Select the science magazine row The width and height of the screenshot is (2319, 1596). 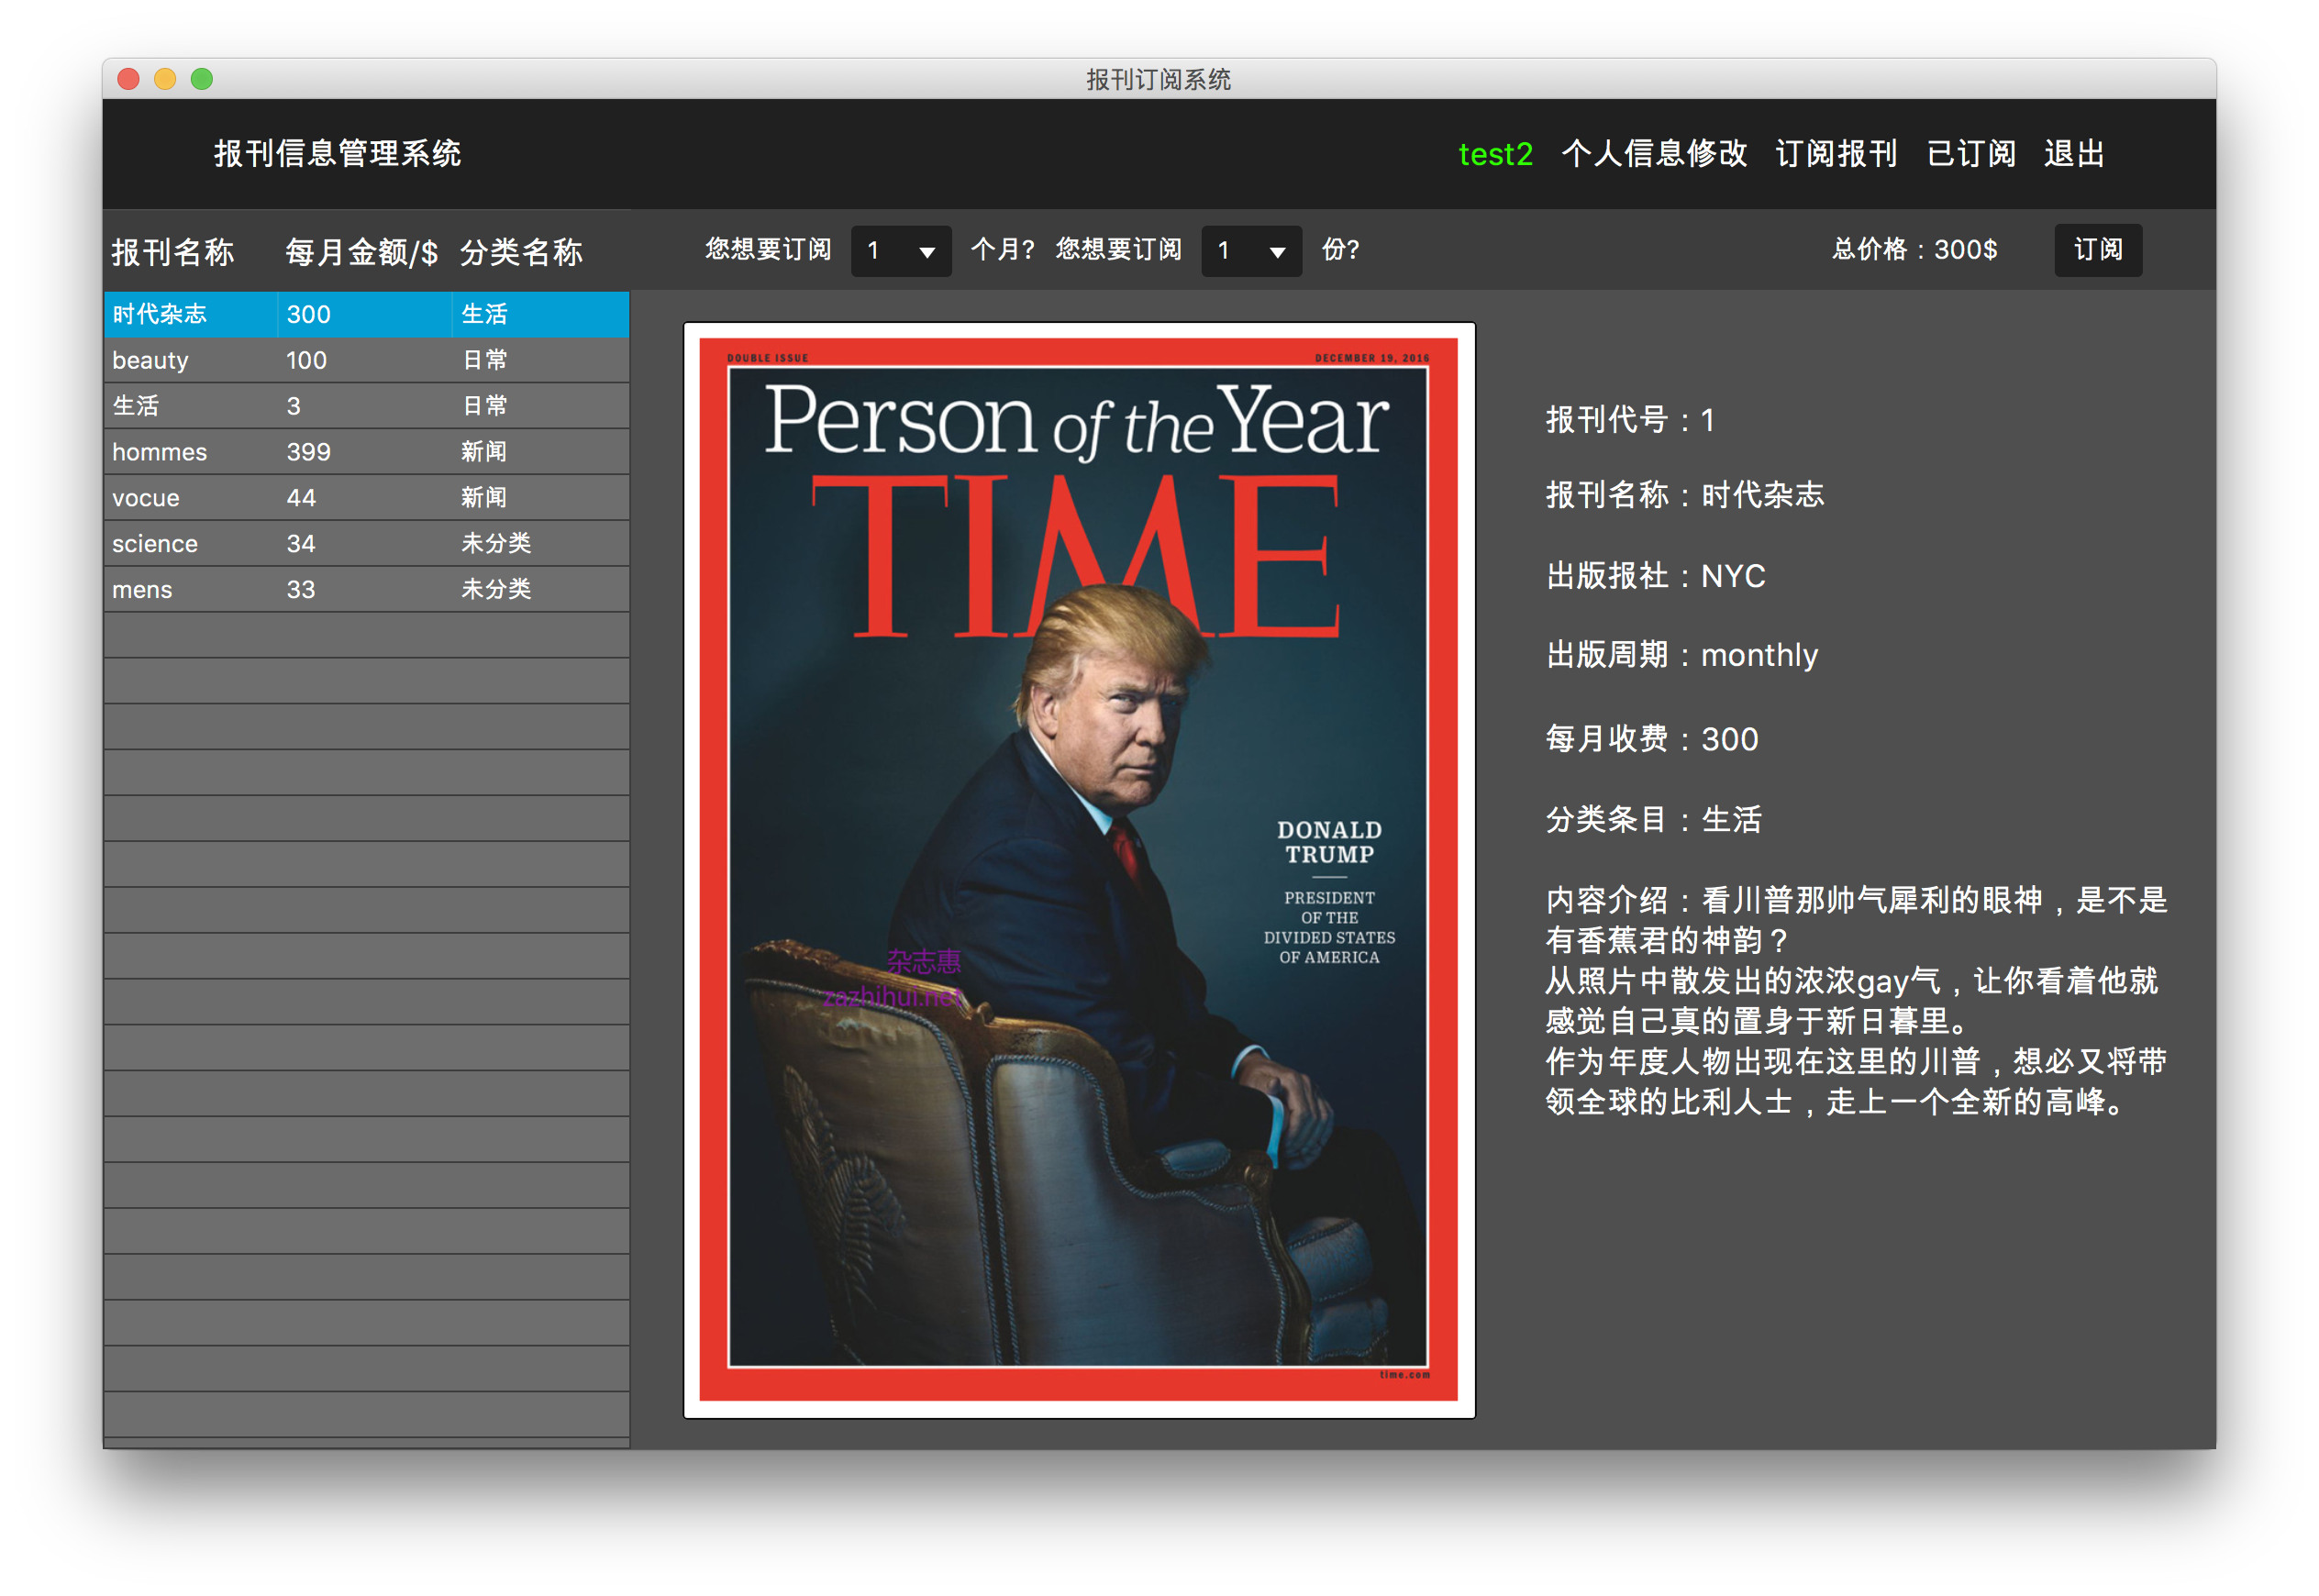[366, 544]
